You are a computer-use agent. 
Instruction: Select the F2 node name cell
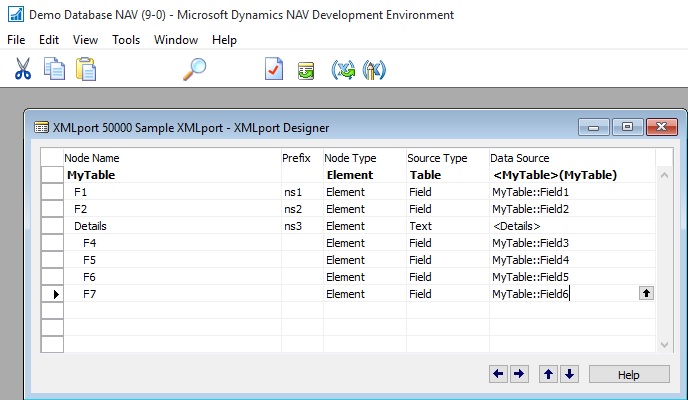pos(172,209)
